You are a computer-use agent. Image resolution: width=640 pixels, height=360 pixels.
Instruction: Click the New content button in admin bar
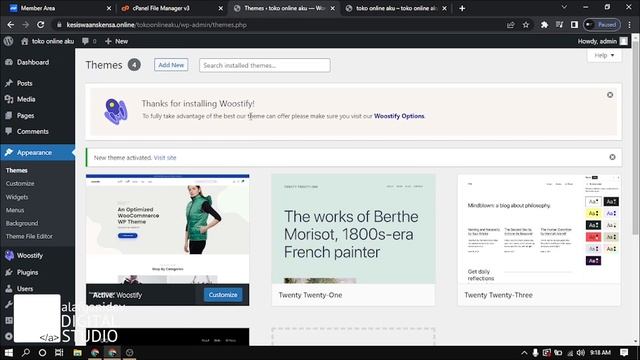(117, 41)
